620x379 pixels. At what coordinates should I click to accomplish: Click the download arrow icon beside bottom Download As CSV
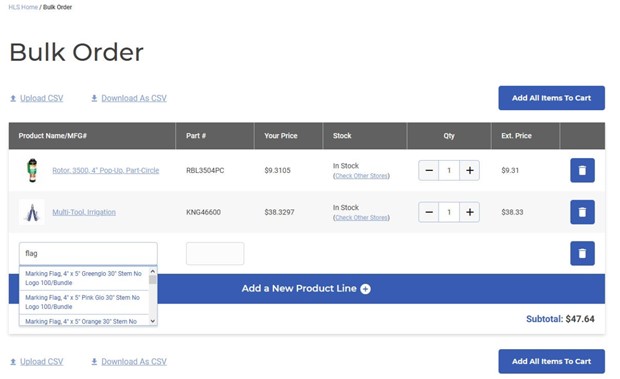(94, 362)
